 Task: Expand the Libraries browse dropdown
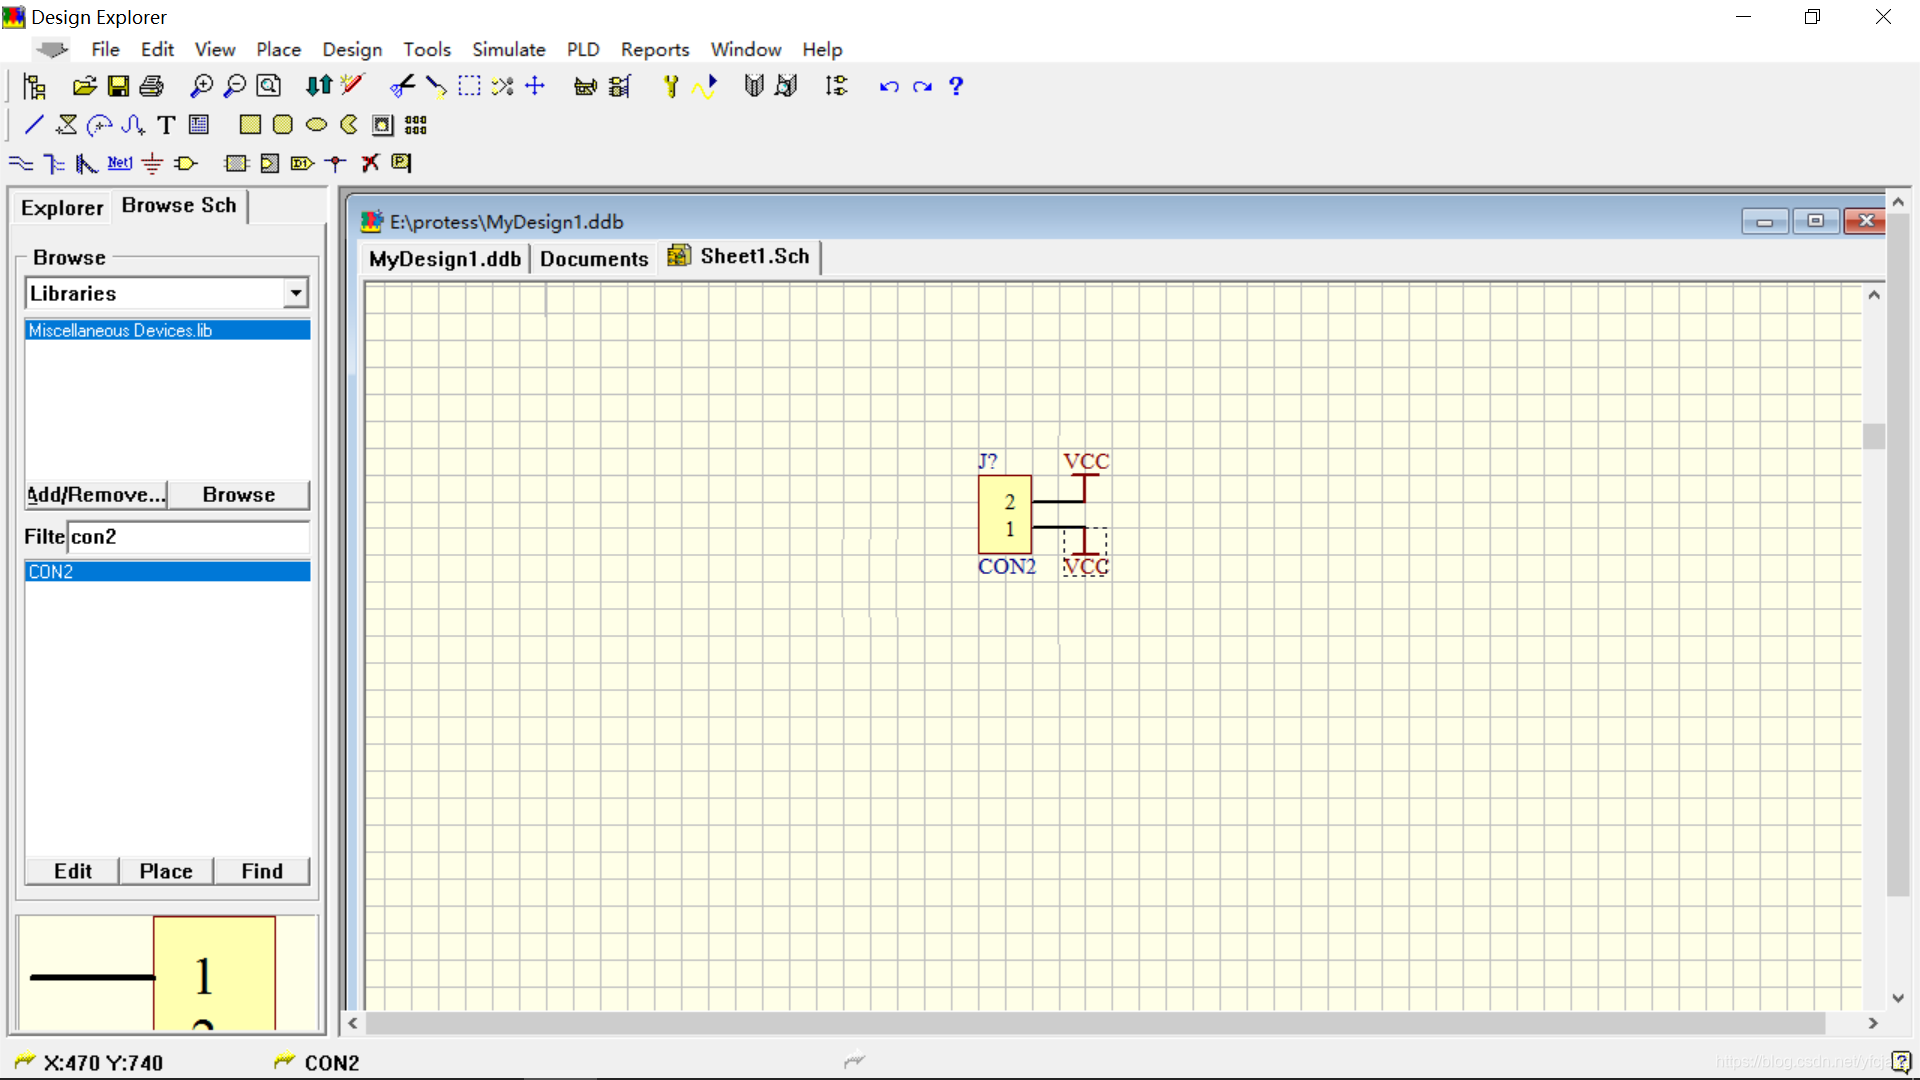(295, 293)
